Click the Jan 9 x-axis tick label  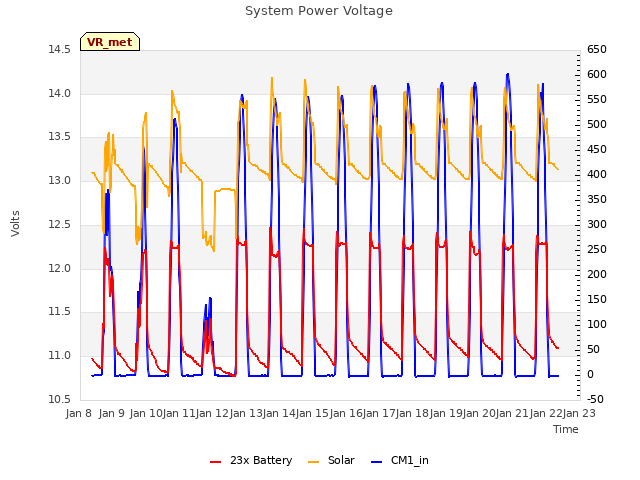pos(111,413)
